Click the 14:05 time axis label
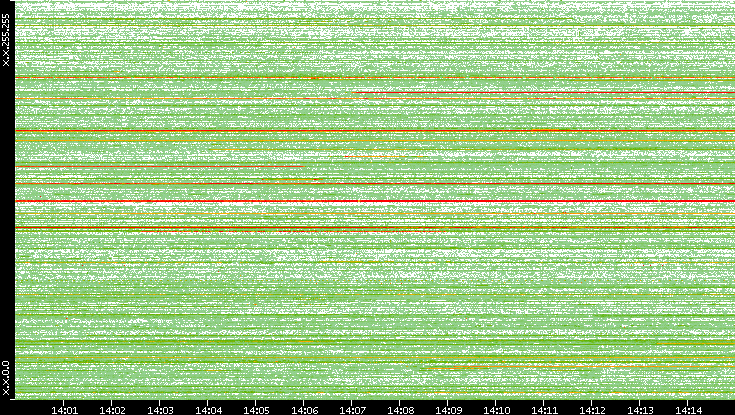The height and width of the screenshot is (415, 735). (256, 410)
